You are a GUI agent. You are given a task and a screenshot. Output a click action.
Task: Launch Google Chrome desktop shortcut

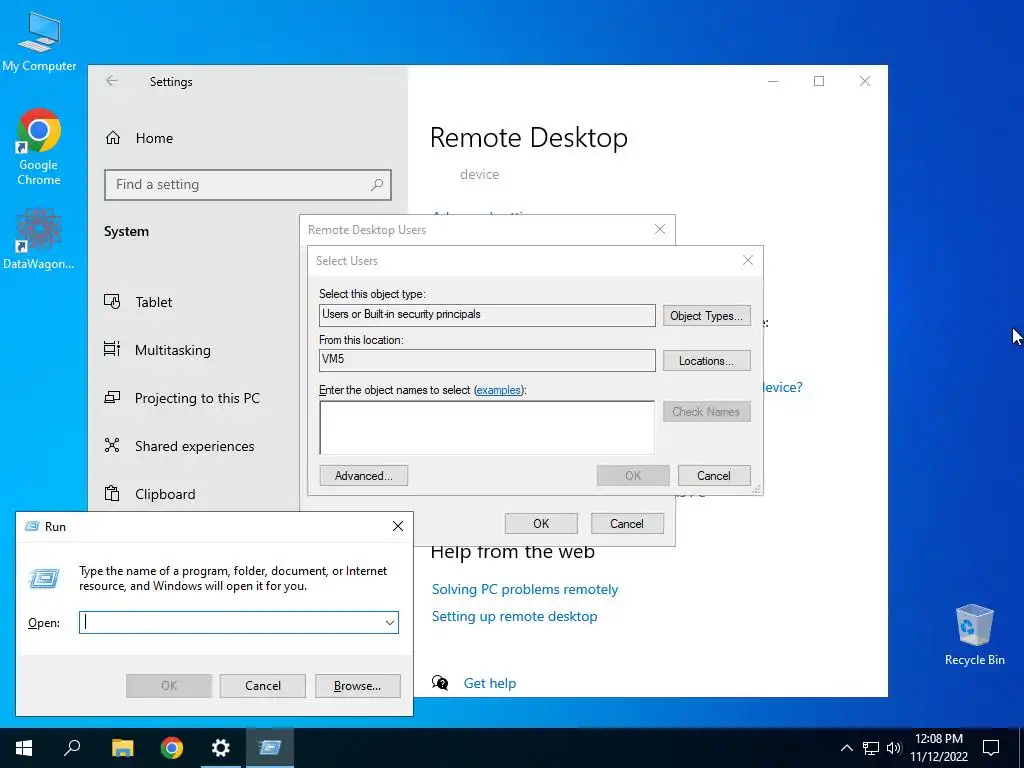click(39, 147)
